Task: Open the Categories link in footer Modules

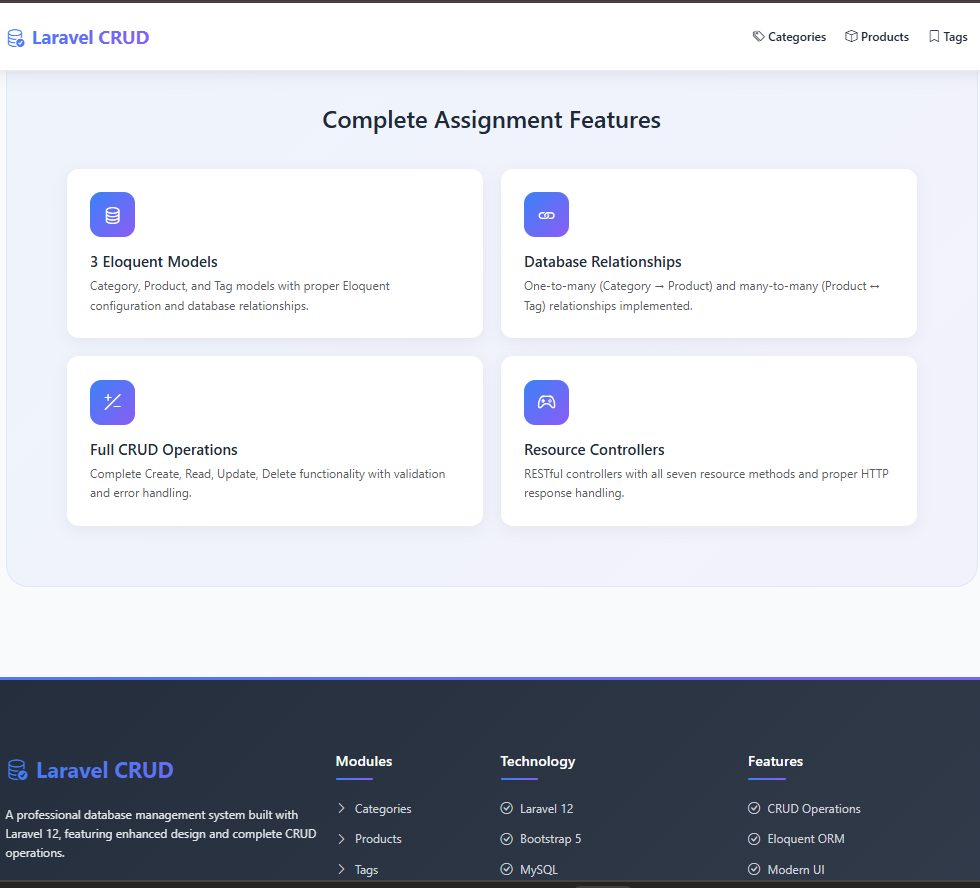Action: pyautogui.click(x=383, y=809)
